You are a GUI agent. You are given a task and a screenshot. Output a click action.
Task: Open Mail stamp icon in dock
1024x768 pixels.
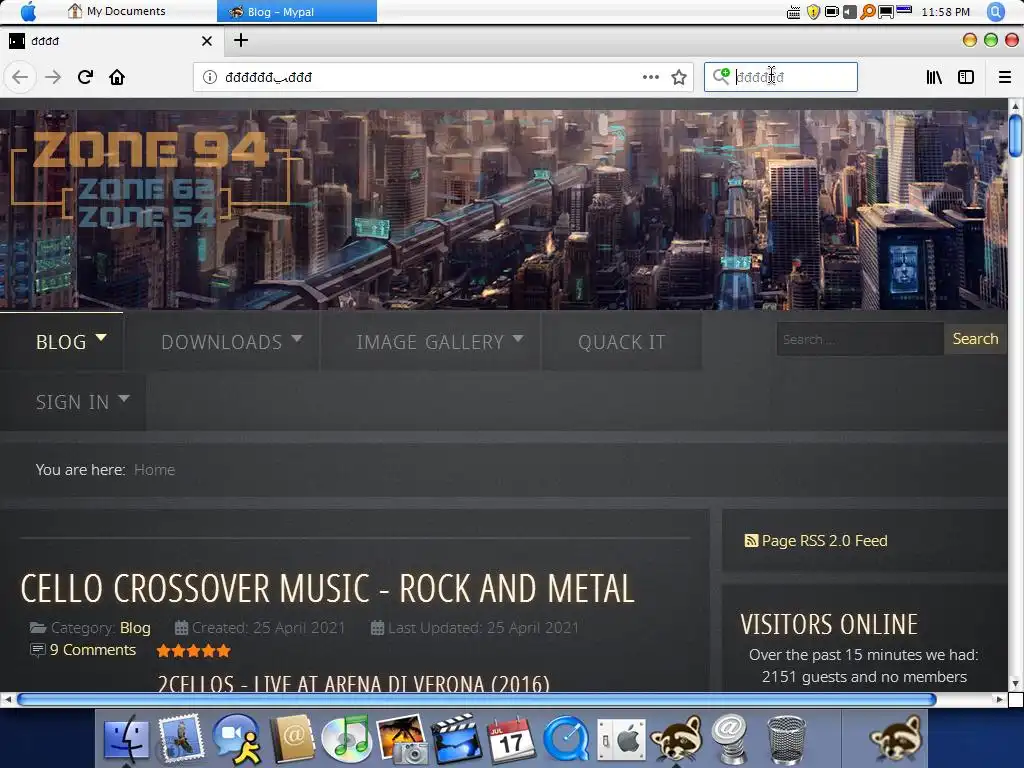coord(181,739)
